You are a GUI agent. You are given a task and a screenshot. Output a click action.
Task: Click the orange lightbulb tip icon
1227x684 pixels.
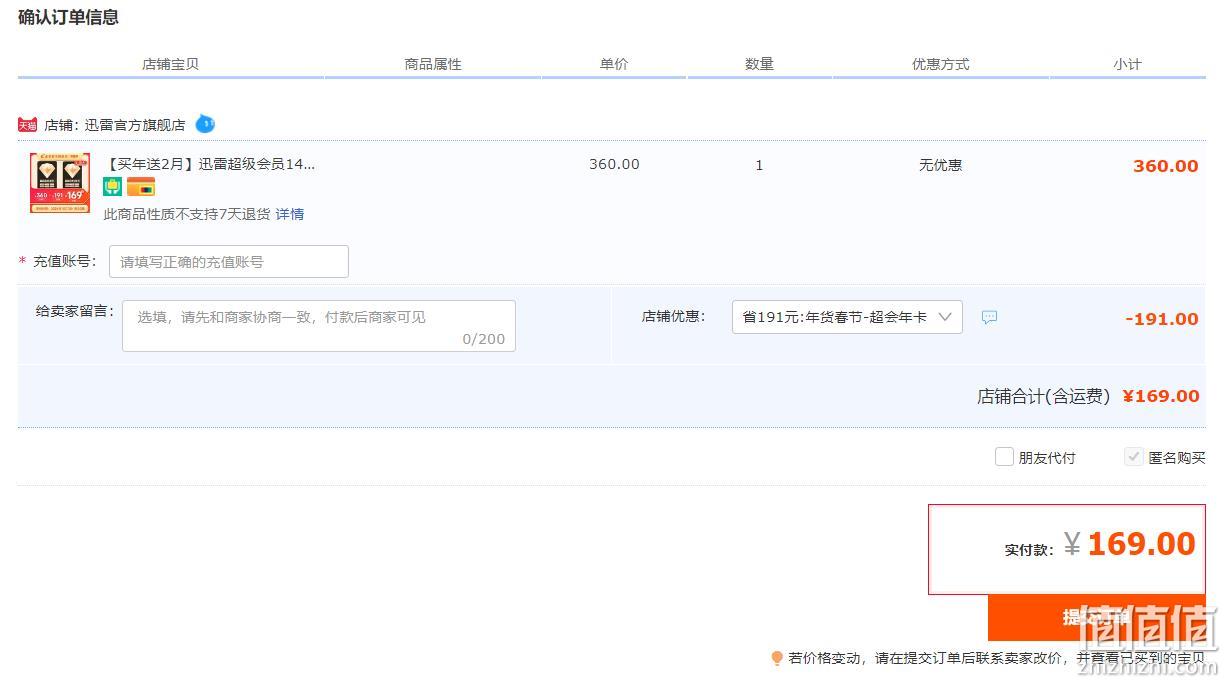pyautogui.click(x=777, y=658)
